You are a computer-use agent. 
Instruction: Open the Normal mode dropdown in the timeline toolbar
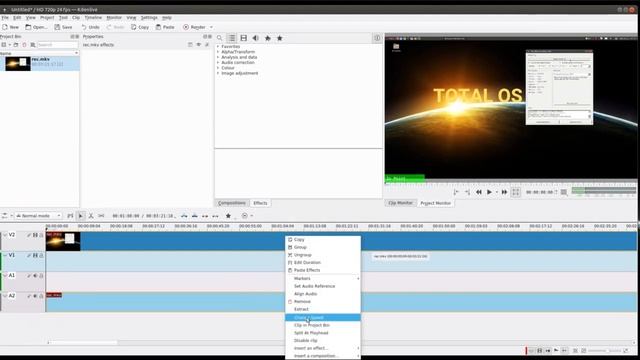38,216
